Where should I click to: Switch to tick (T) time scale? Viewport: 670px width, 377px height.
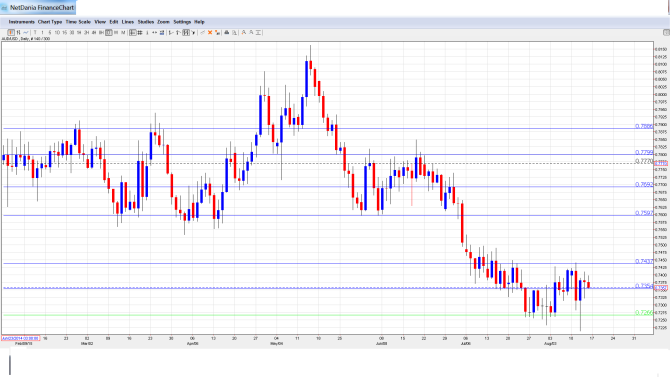coord(35,32)
